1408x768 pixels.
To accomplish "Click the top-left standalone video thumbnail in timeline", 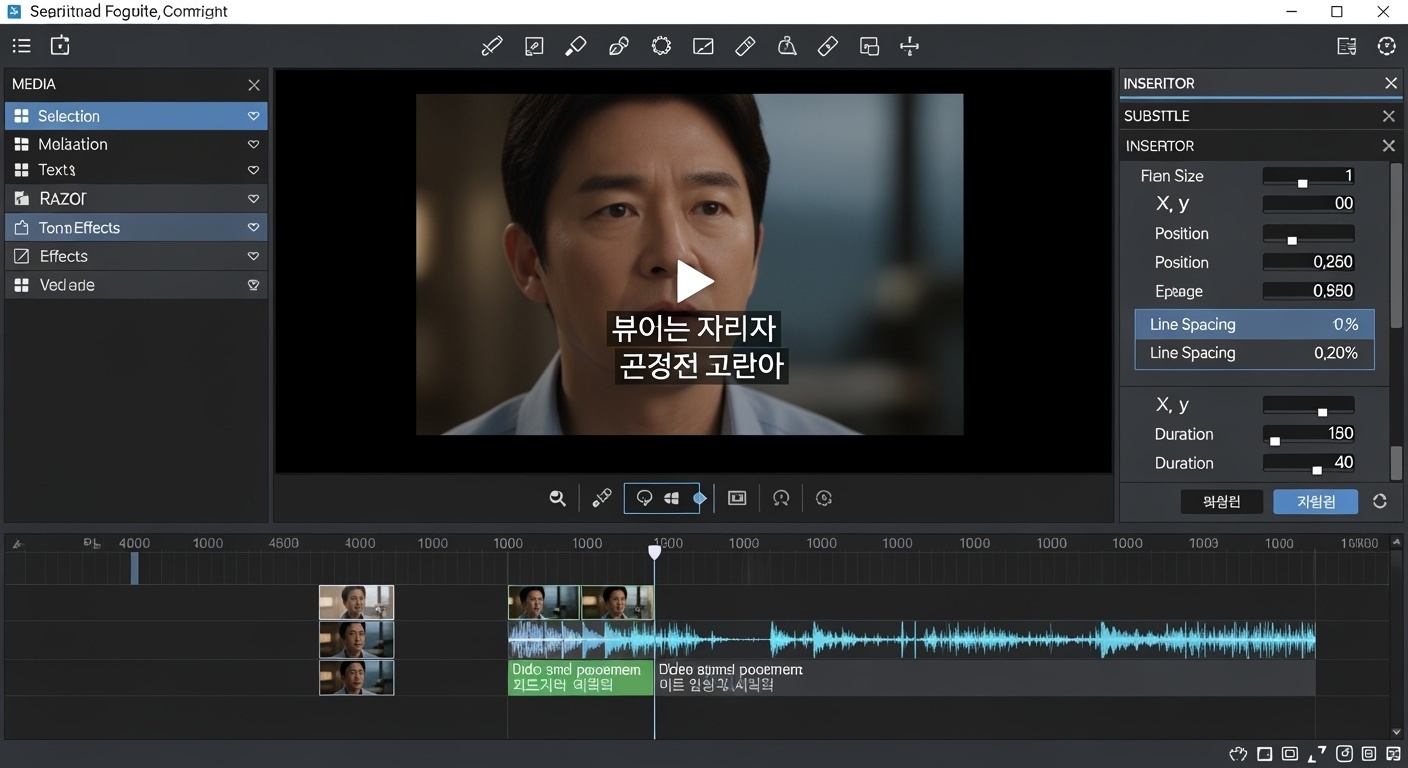I will (x=356, y=602).
